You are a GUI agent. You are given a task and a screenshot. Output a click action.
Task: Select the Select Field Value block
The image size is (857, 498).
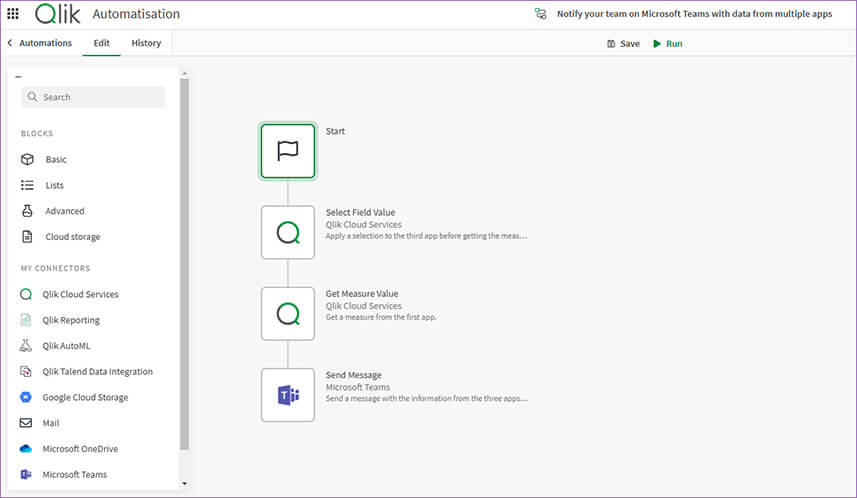[288, 232]
